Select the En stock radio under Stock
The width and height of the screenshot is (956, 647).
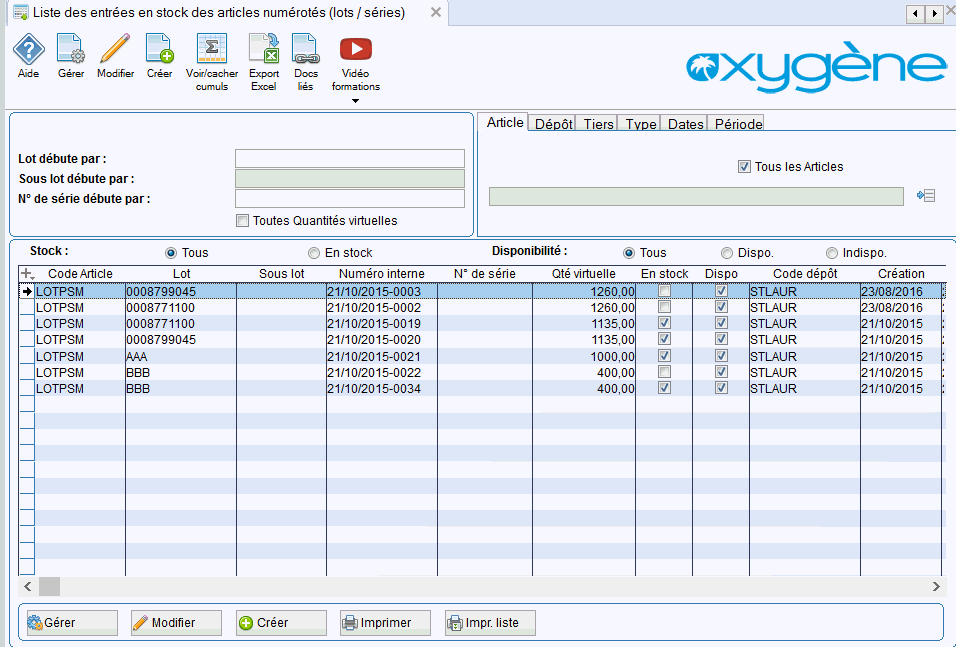[314, 252]
